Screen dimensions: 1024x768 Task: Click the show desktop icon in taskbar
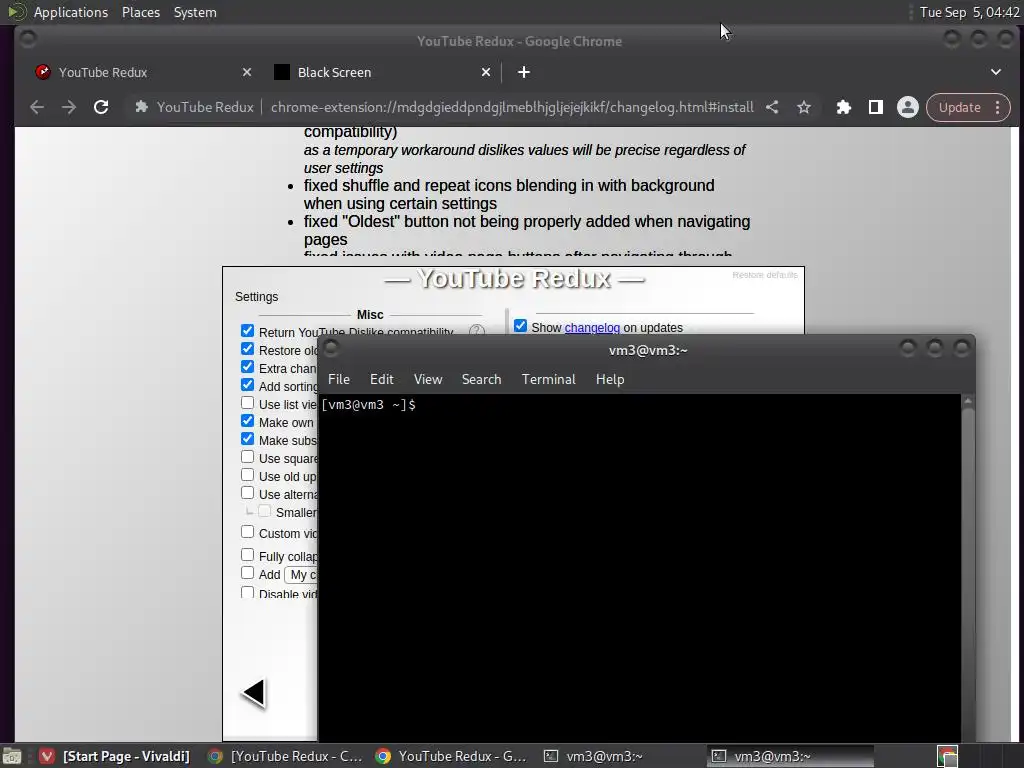[x=12, y=756]
